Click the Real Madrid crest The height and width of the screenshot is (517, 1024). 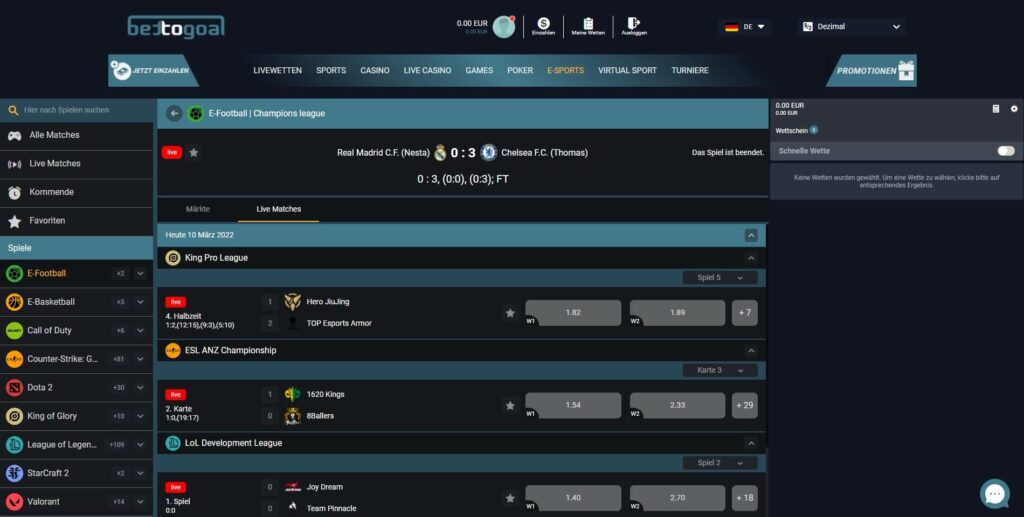(x=440, y=153)
